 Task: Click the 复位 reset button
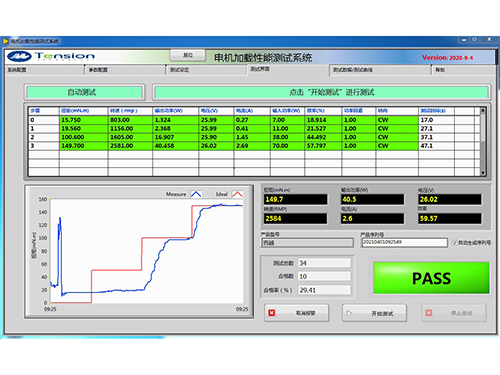coord(188,55)
